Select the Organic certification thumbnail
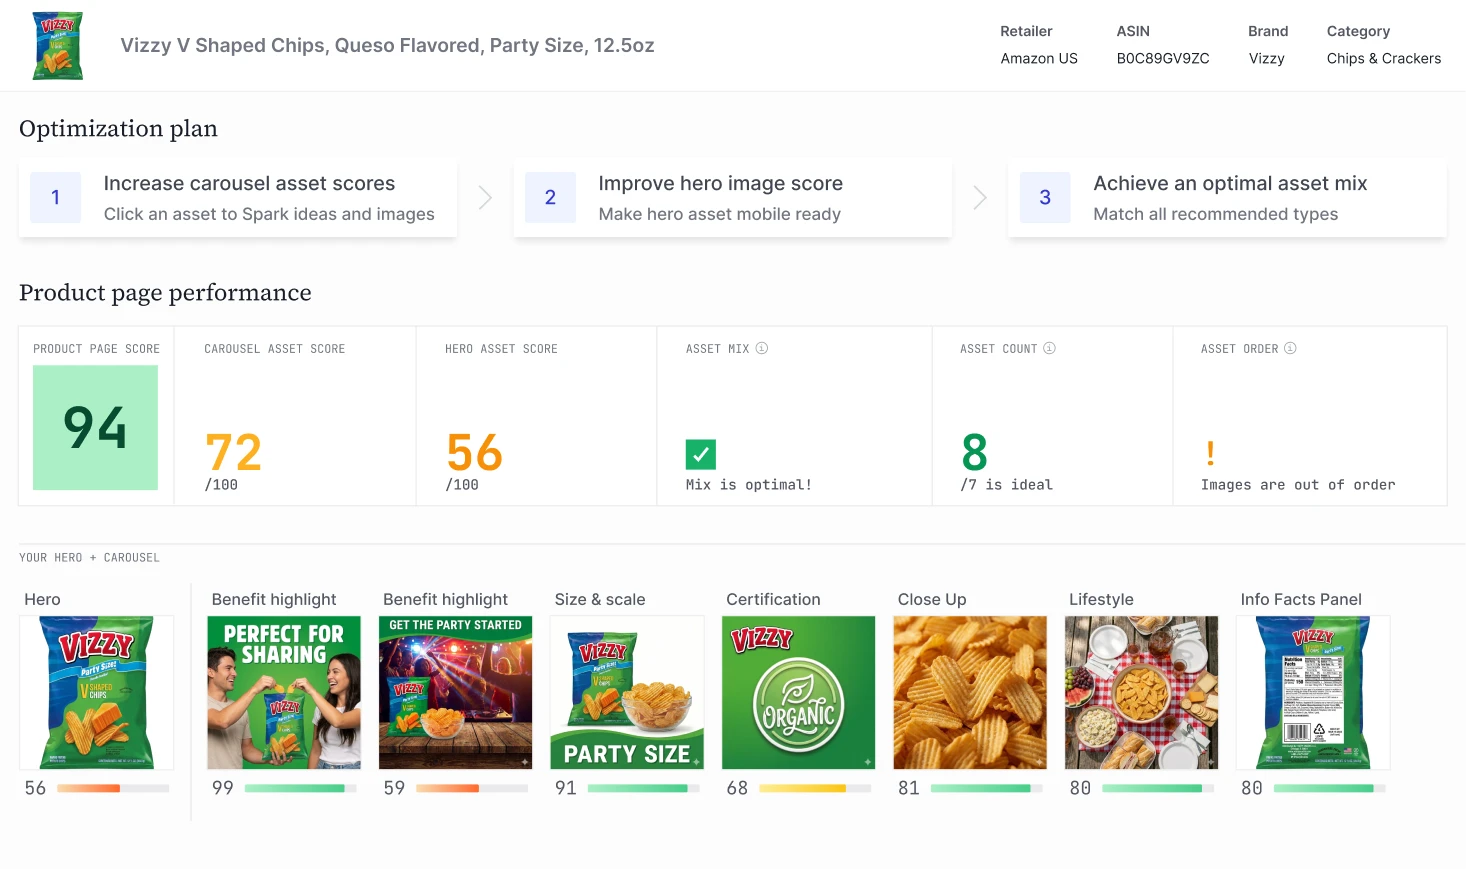This screenshot has height=869, width=1466. (x=798, y=692)
